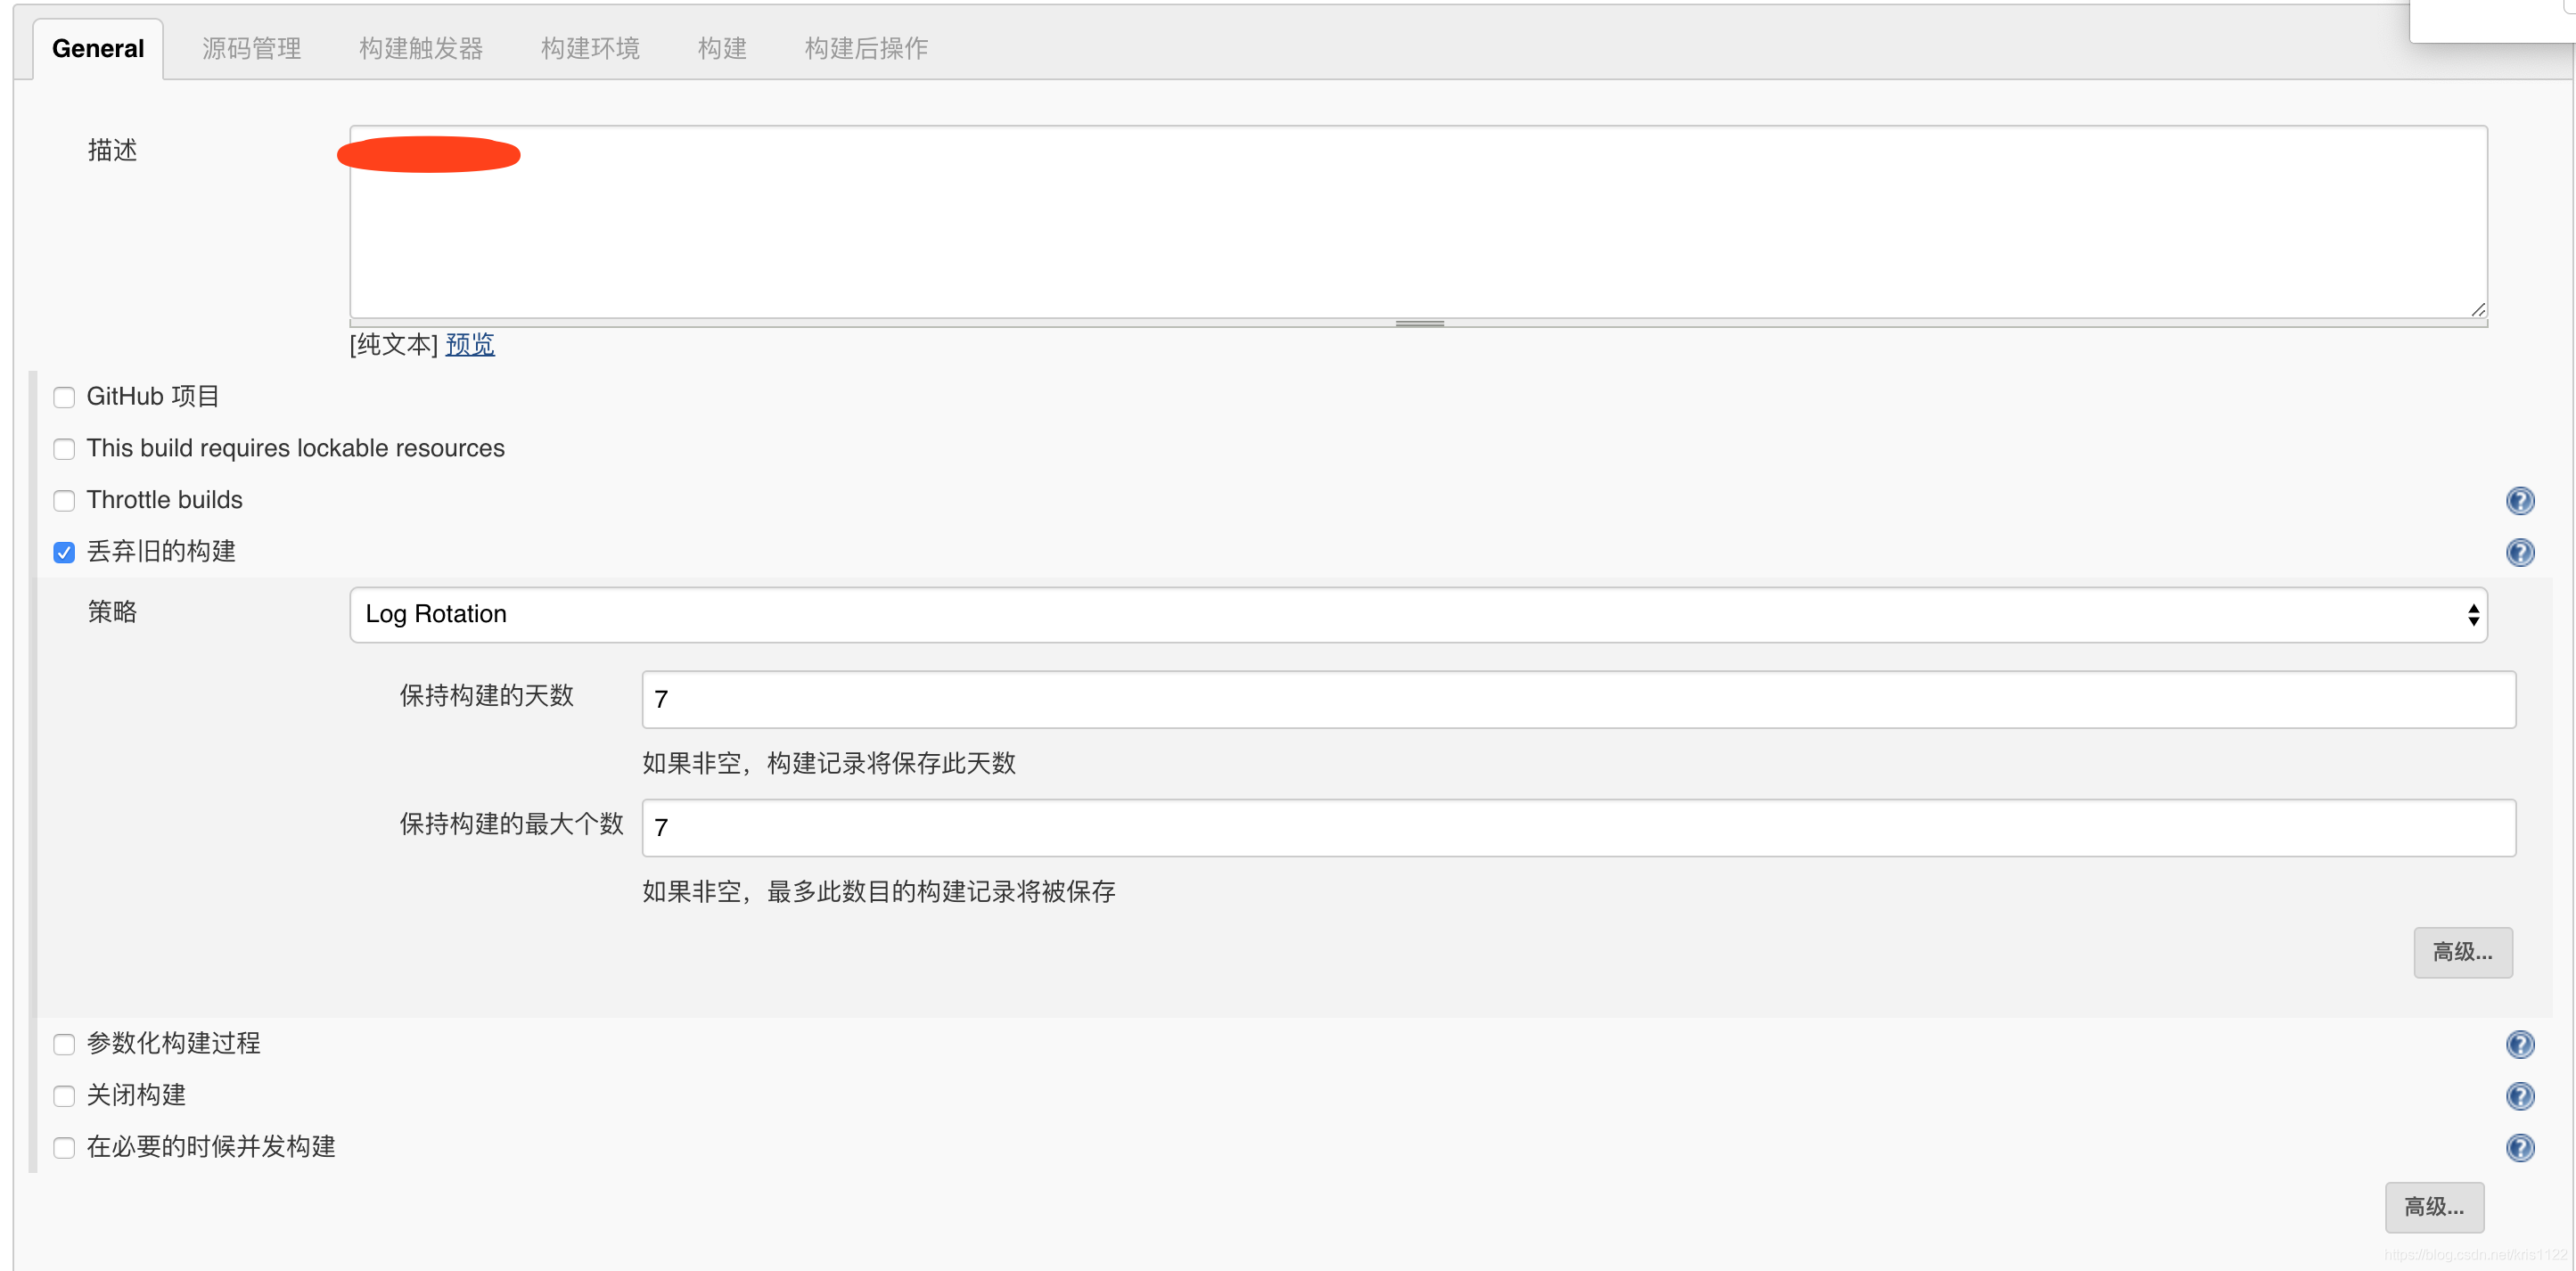The height and width of the screenshot is (1271, 2576).
Task: Uncheck 丢弃旧的构建 checkbox
Action: pyautogui.click(x=64, y=552)
